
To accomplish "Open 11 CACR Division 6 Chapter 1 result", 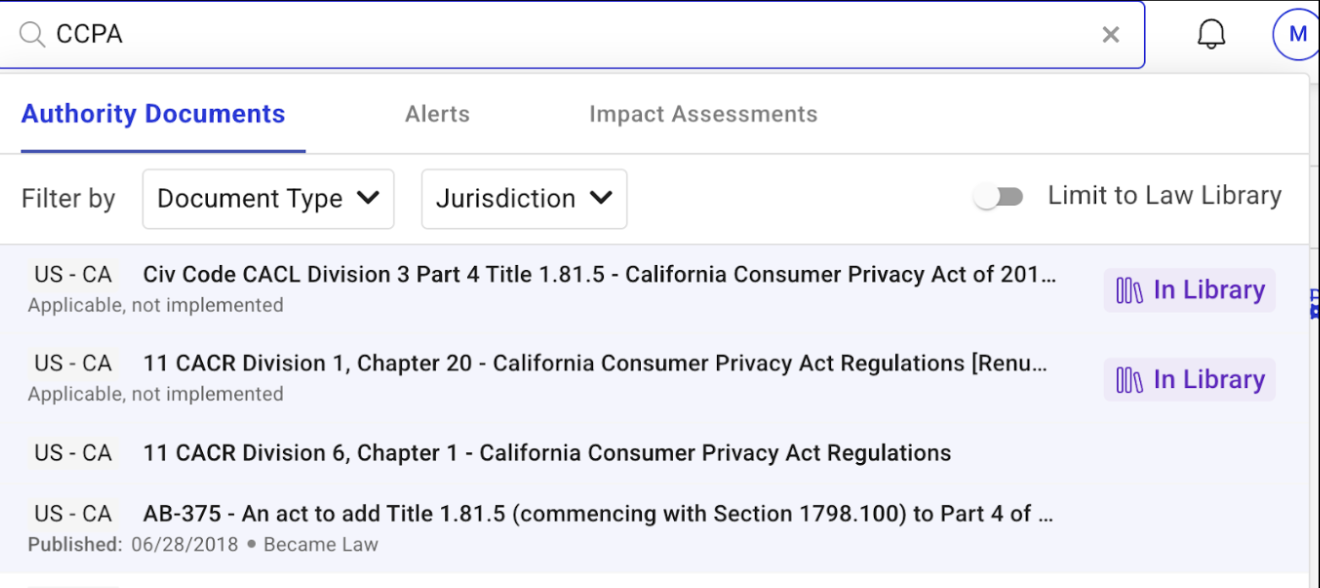I will tap(546, 453).
